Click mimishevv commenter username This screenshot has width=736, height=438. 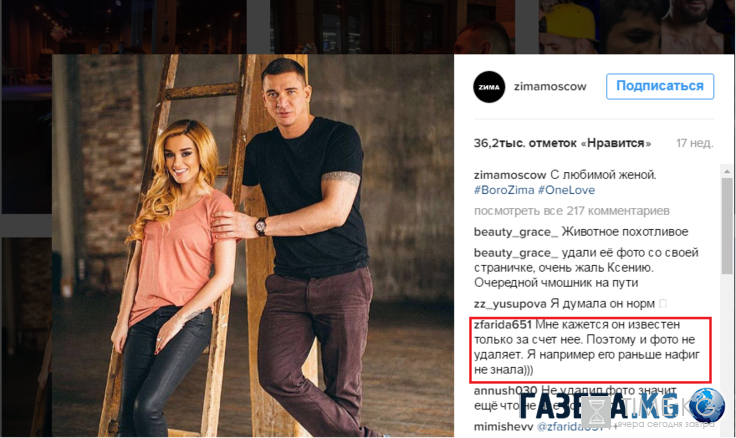coord(503,427)
